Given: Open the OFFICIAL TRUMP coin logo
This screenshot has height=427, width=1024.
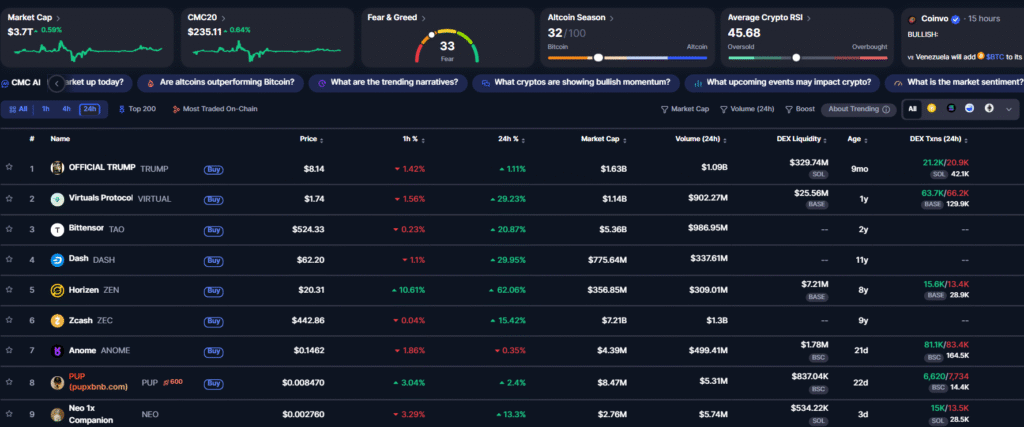Looking at the screenshot, I should [57, 168].
